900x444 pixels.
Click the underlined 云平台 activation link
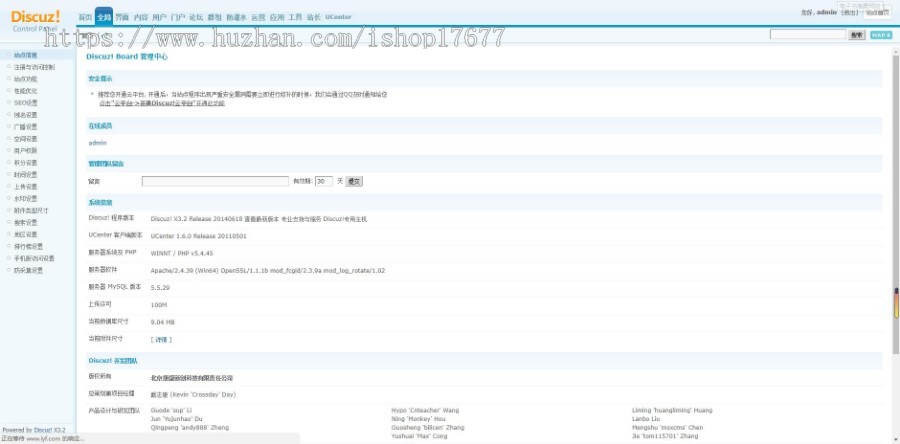tap(162, 103)
